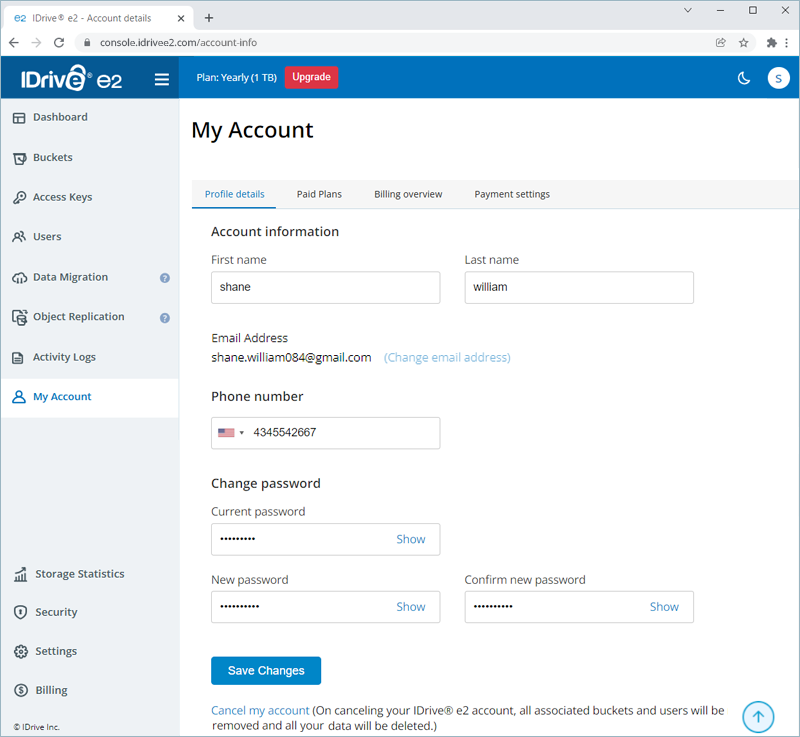Switch to Profile details tab

(x=234, y=194)
